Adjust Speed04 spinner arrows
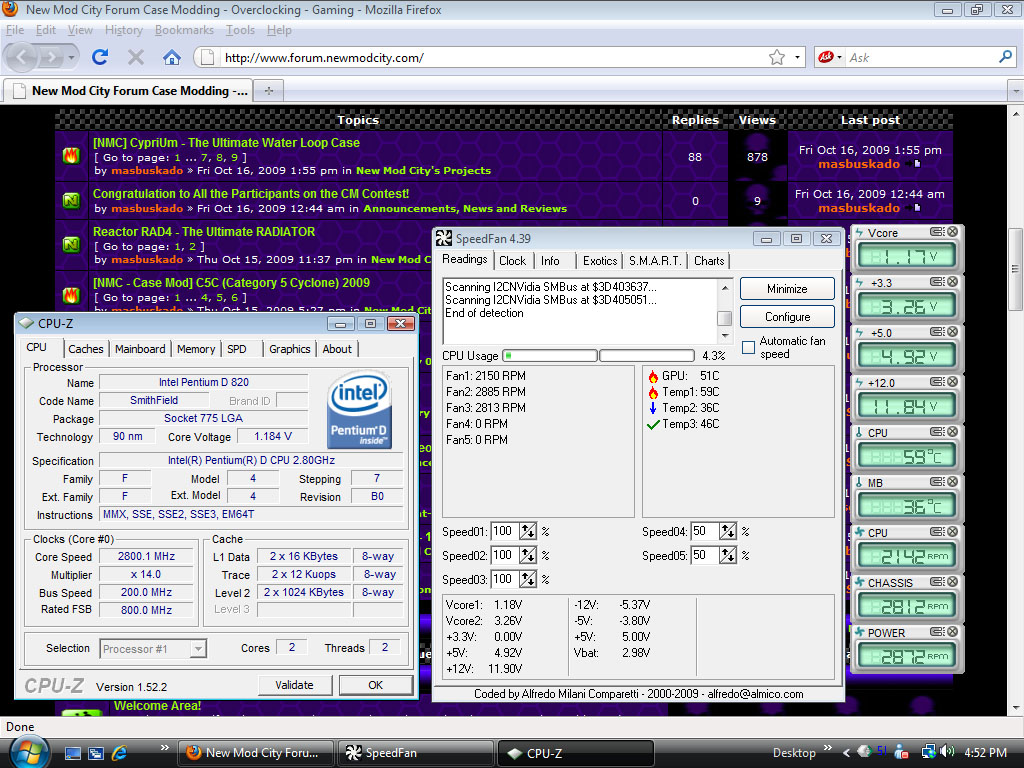 coord(728,532)
